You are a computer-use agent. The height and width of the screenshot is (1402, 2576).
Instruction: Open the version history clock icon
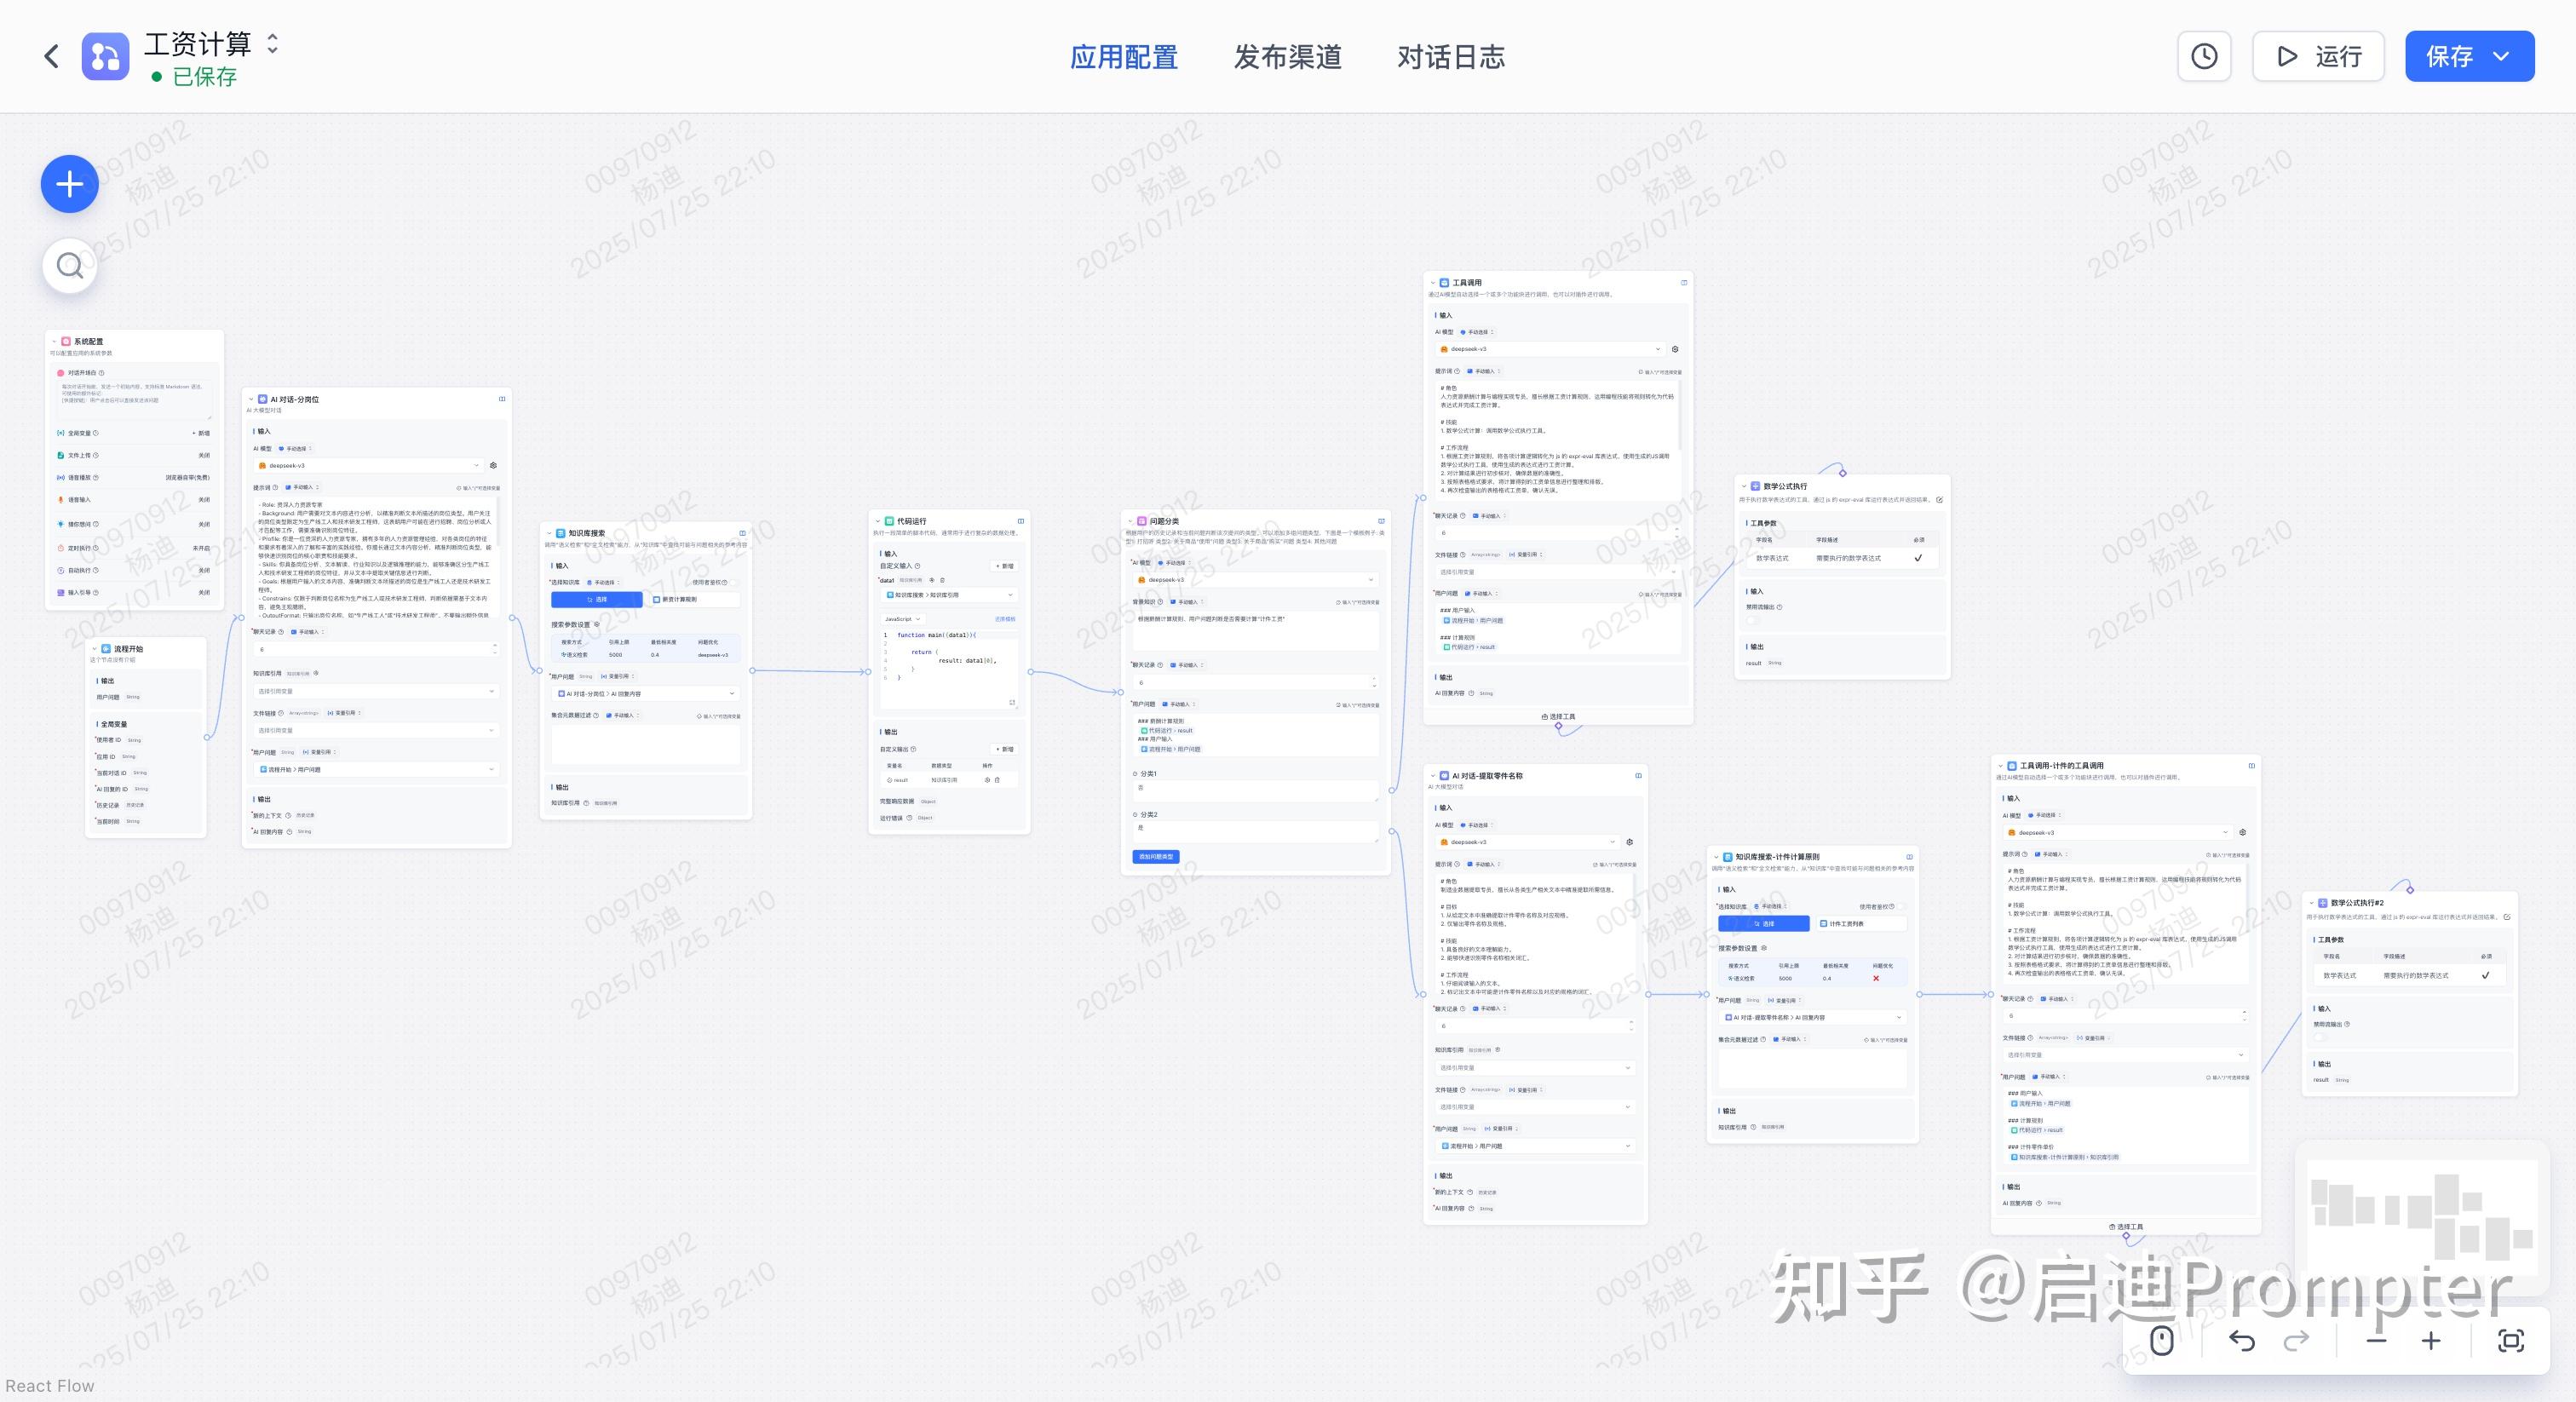point(2204,56)
